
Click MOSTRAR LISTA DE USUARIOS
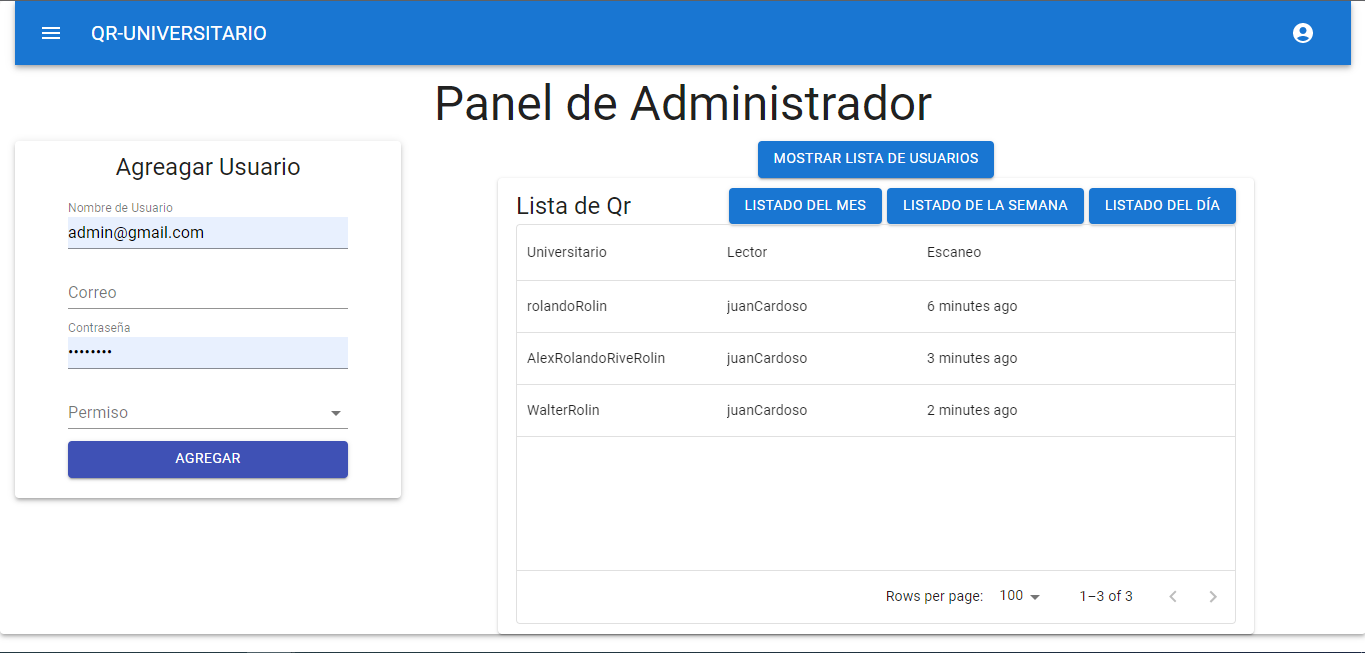click(875, 159)
